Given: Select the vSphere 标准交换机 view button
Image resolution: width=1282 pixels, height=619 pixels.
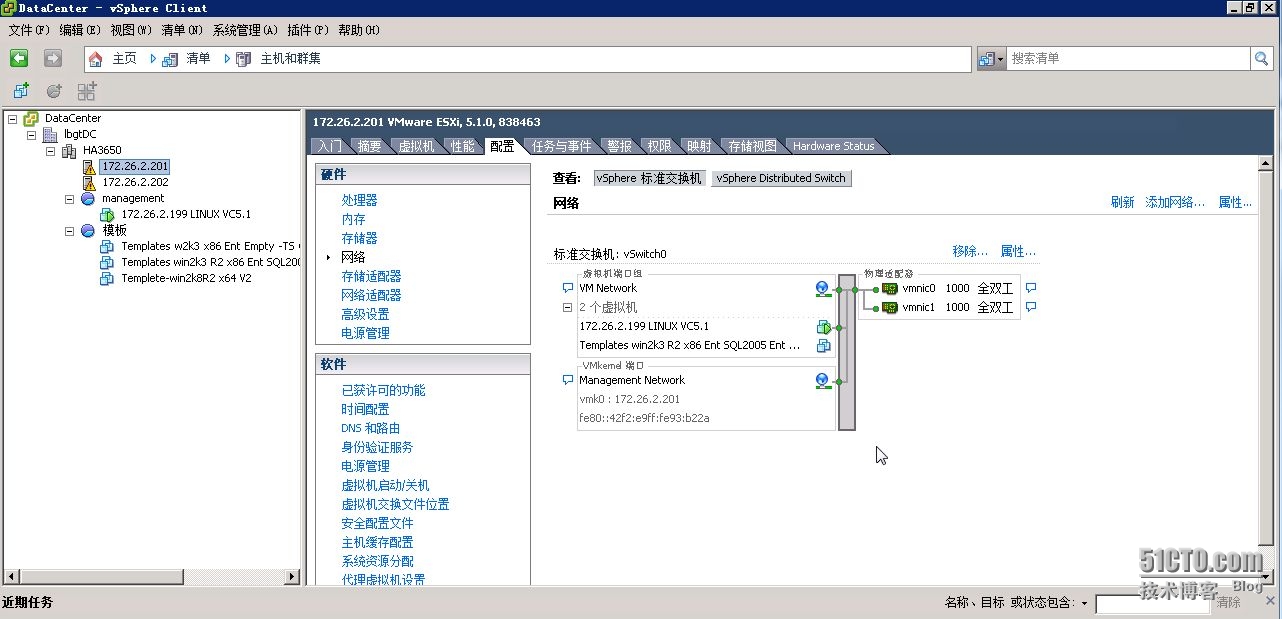Looking at the screenshot, I should pos(649,178).
